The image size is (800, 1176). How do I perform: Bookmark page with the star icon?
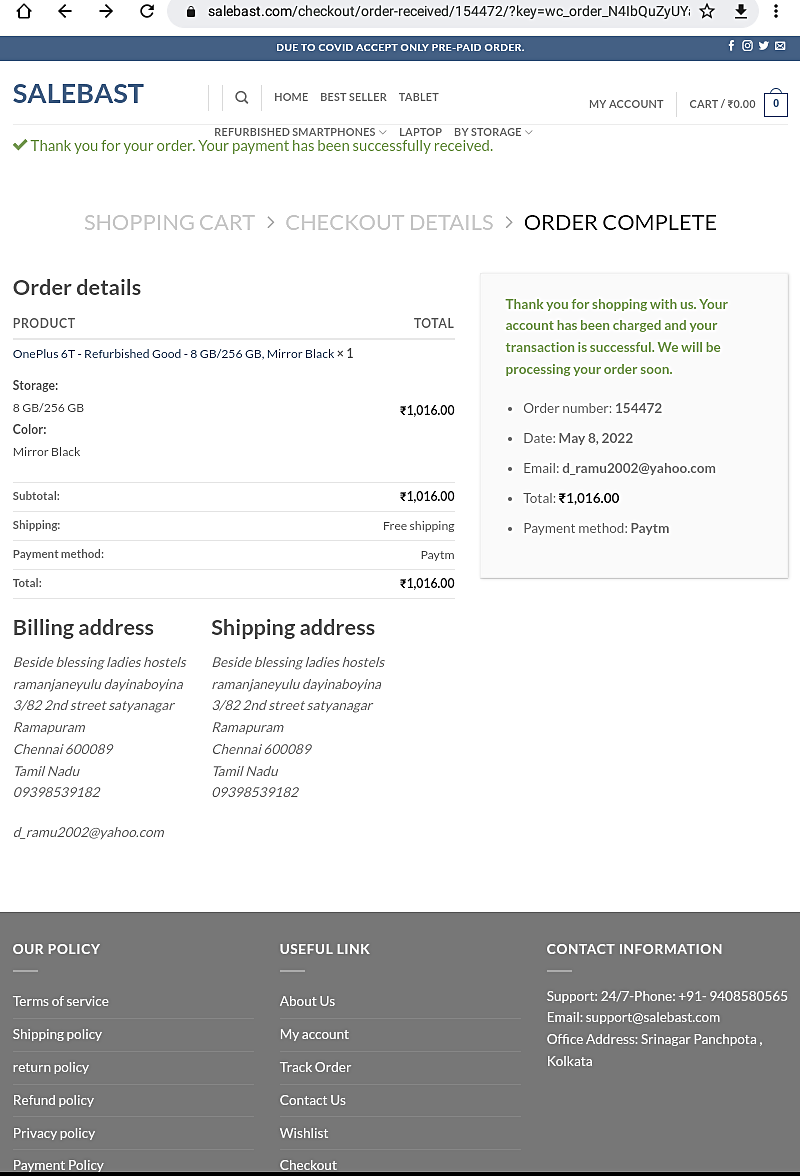707,12
